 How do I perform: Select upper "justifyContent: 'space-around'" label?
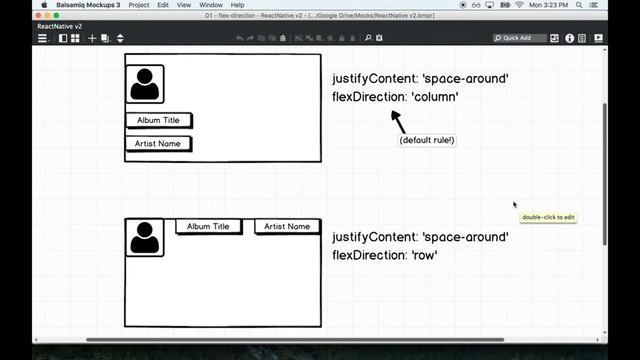[x=420, y=78]
